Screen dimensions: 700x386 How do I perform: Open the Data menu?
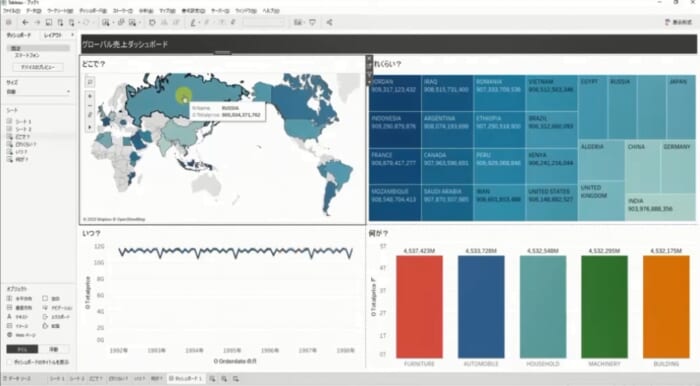coord(33,10)
